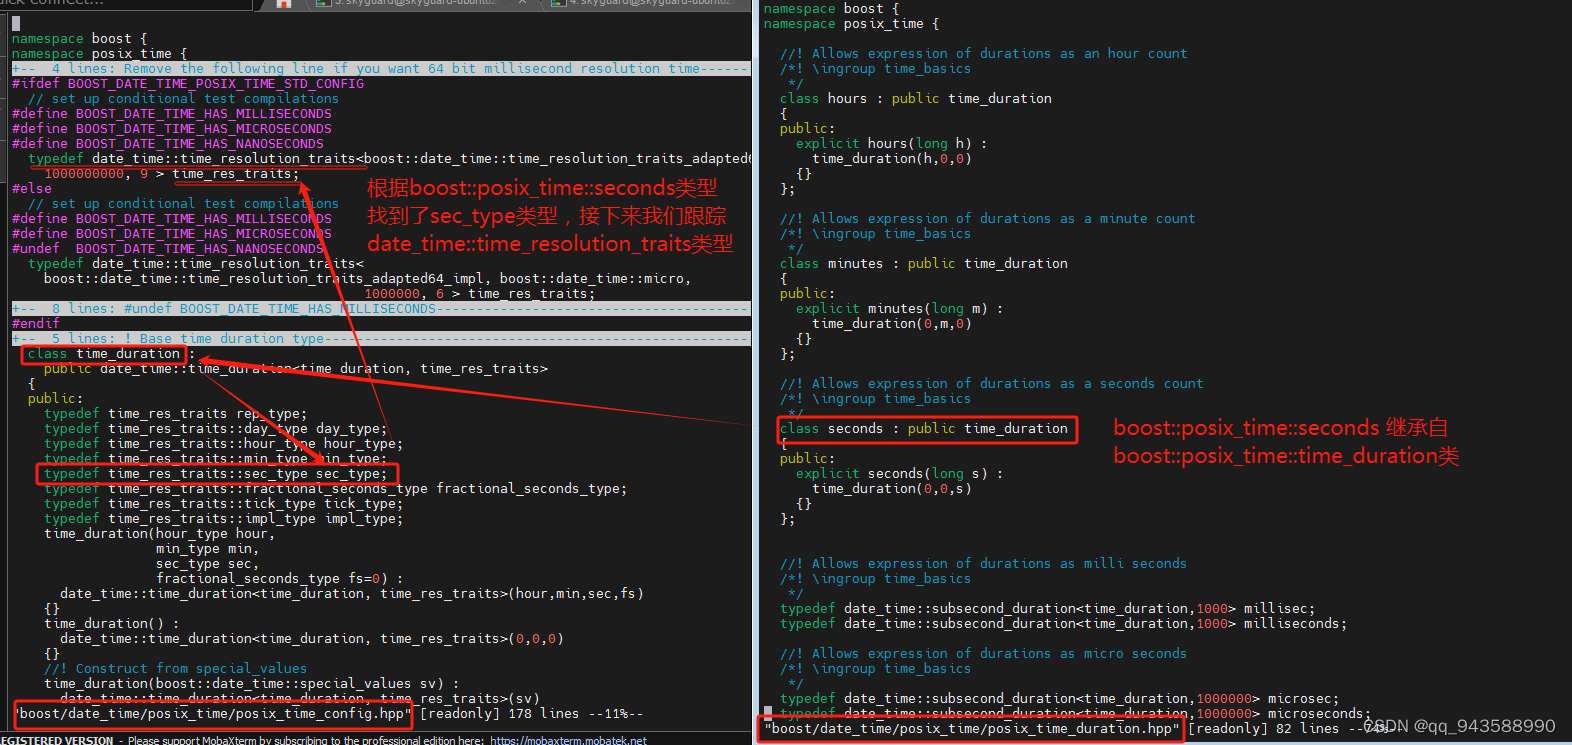Click the 'tick_type tick_type;' typedef line
The height and width of the screenshot is (745, 1572).
click(224, 503)
